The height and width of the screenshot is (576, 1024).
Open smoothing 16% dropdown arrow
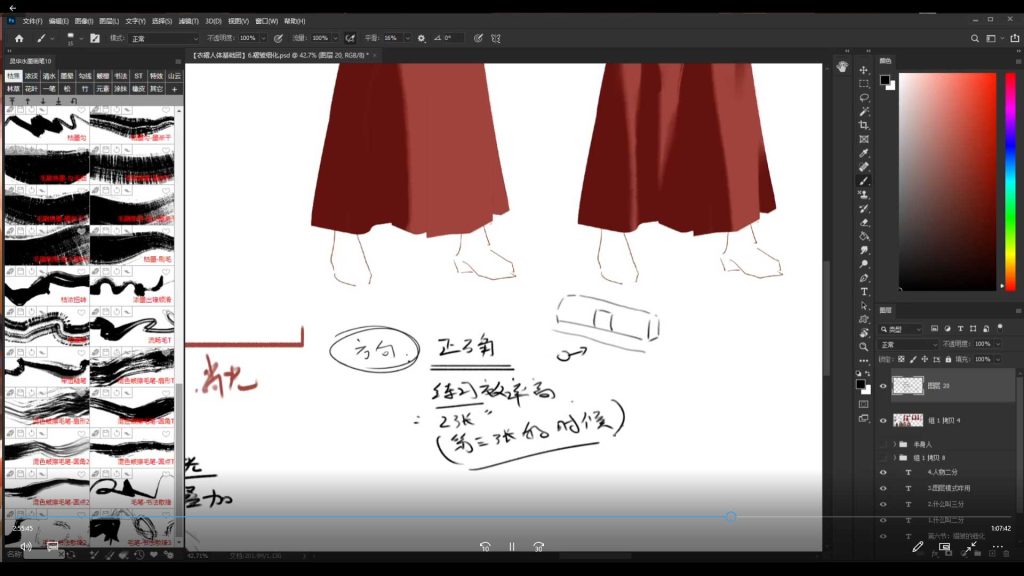click(408, 39)
